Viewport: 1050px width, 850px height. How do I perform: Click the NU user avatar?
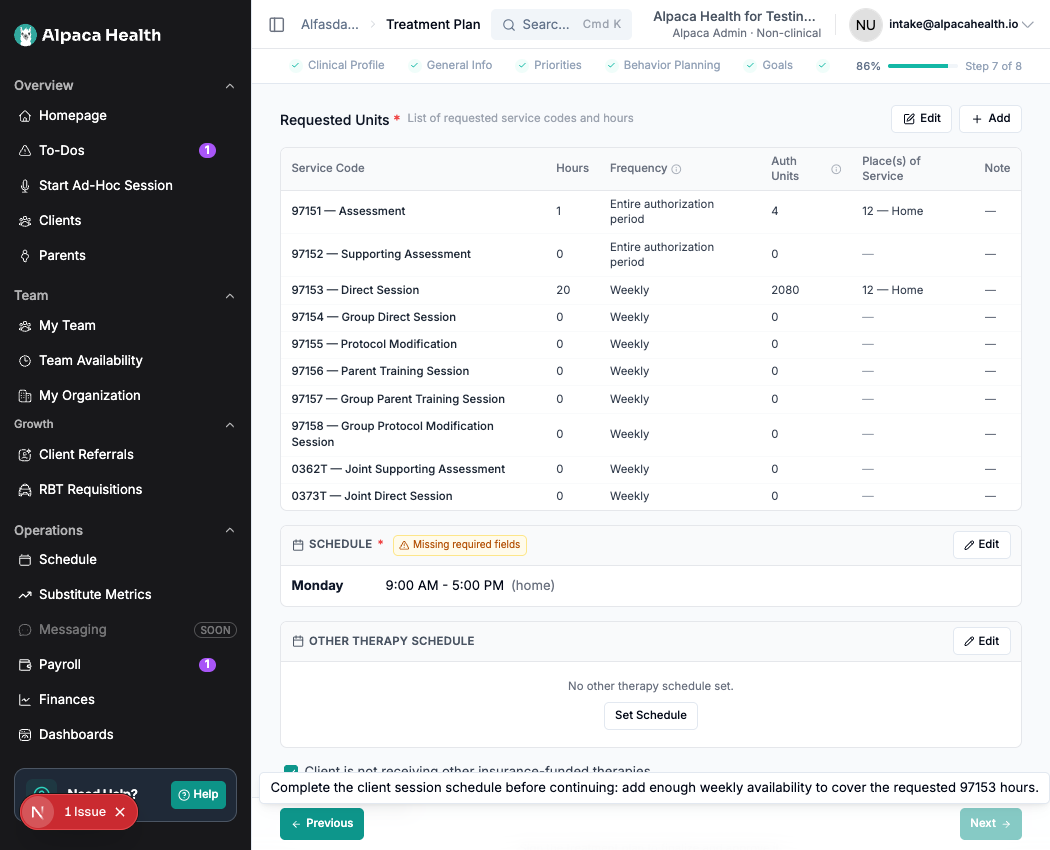(x=865, y=25)
